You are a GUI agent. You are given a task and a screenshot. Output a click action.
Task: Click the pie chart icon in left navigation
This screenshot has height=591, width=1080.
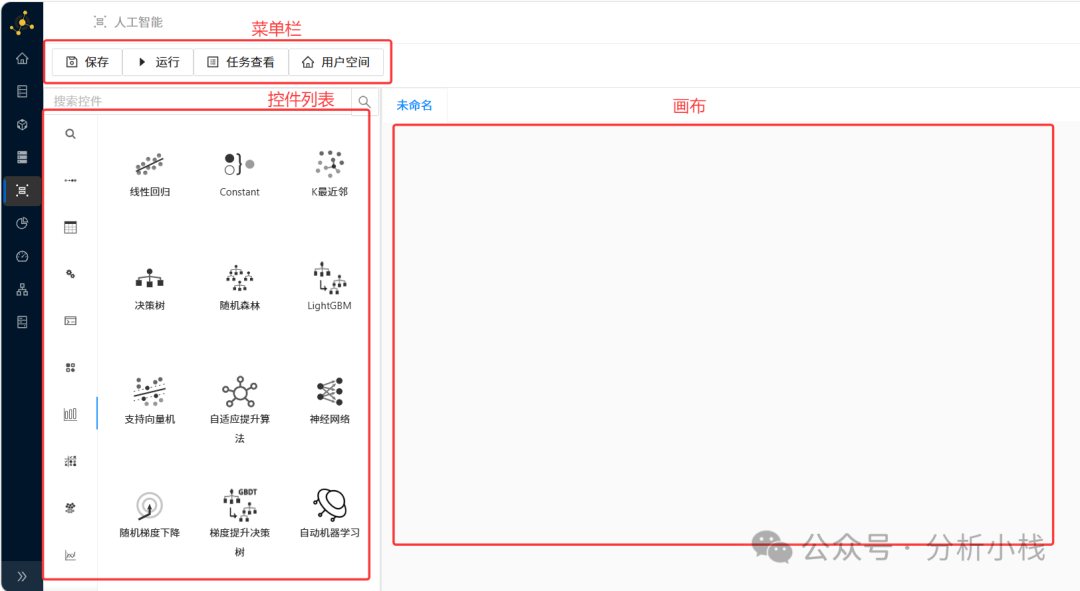point(22,223)
